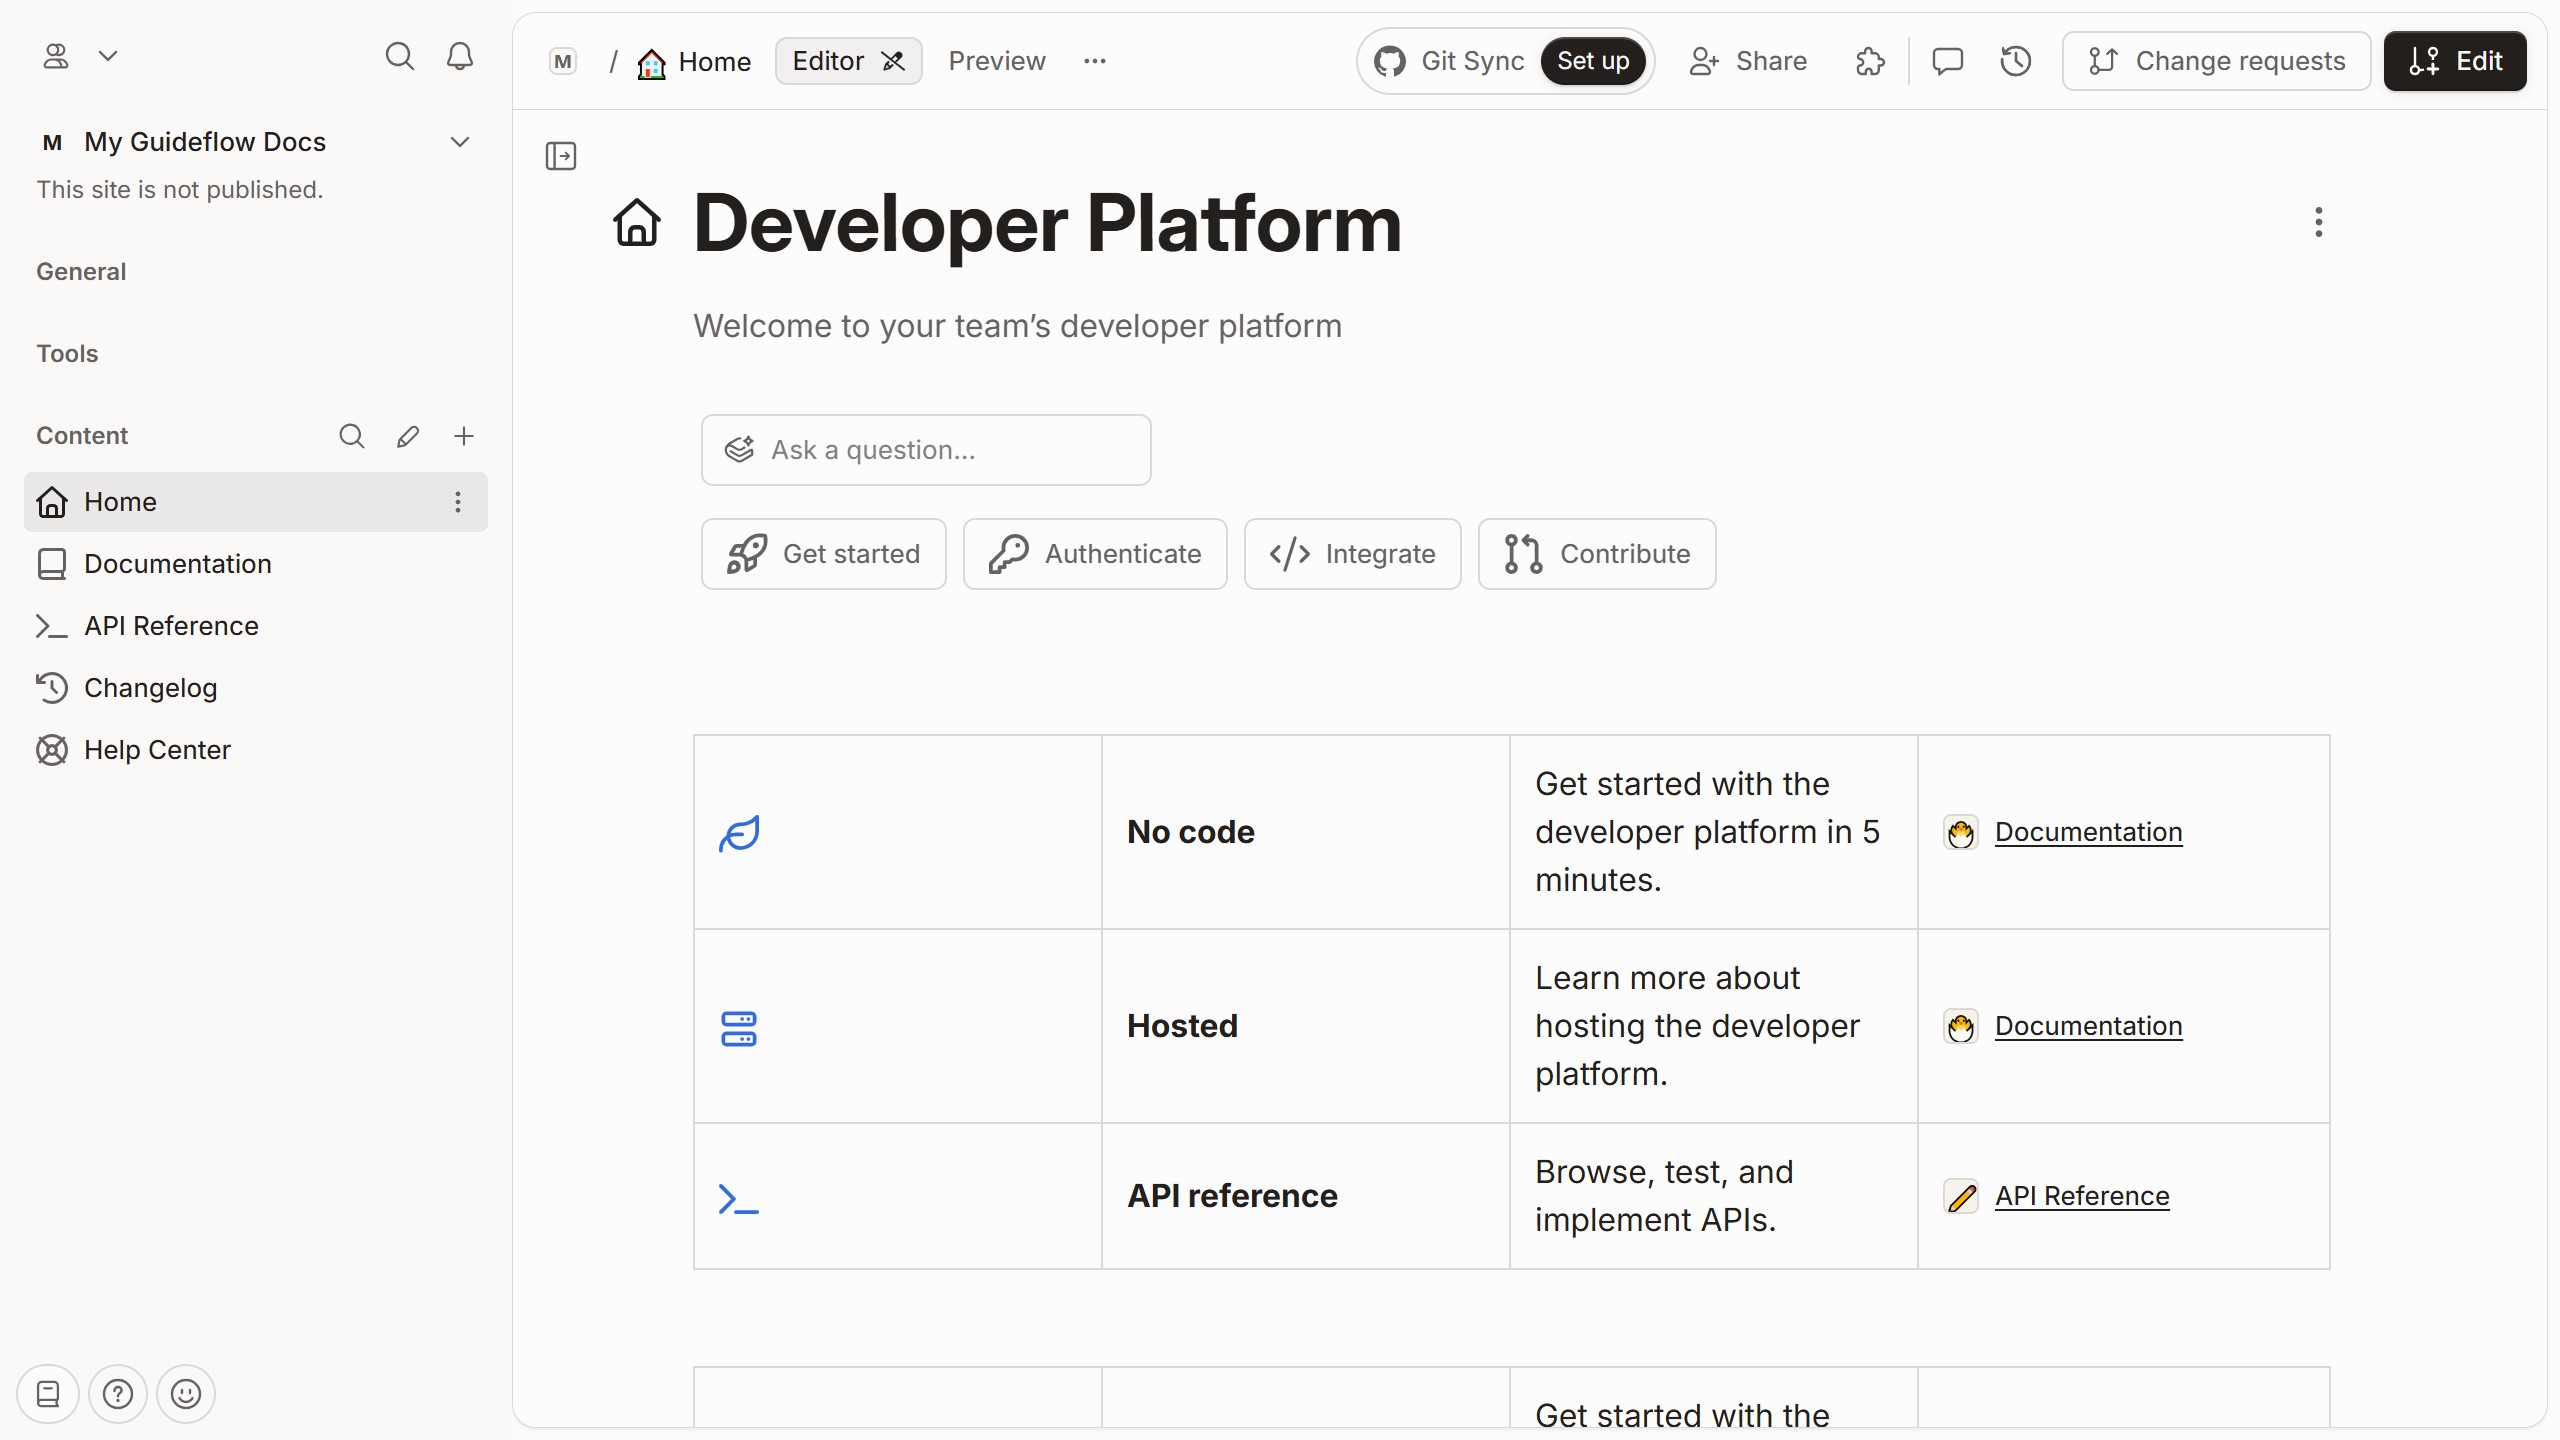The image size is (2560, 1440).
Task: Click the Hosted cell
Action: point(1306,1026)
